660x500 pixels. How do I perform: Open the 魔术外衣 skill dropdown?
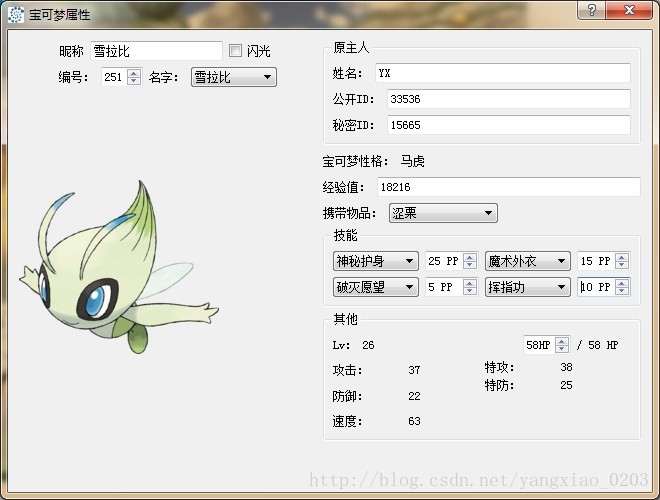(x=527, y=261)
